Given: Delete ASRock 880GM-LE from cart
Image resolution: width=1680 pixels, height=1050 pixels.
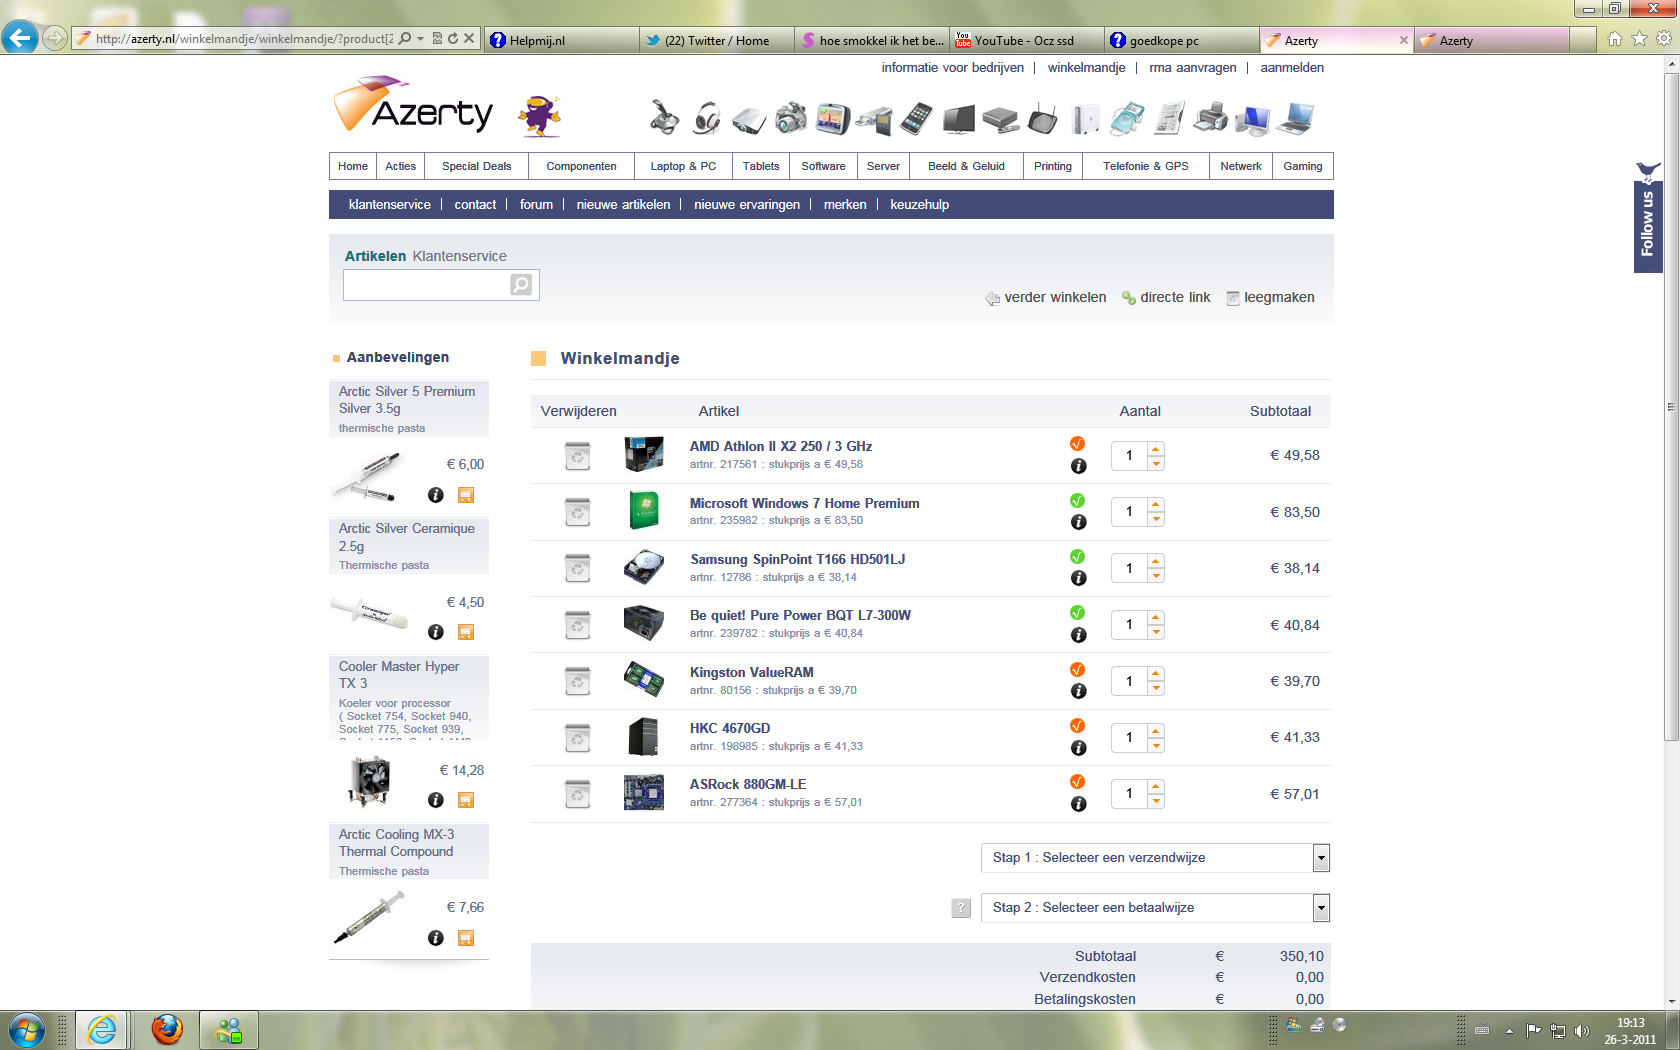Looking at the screenshot, I should click(577, 795).
